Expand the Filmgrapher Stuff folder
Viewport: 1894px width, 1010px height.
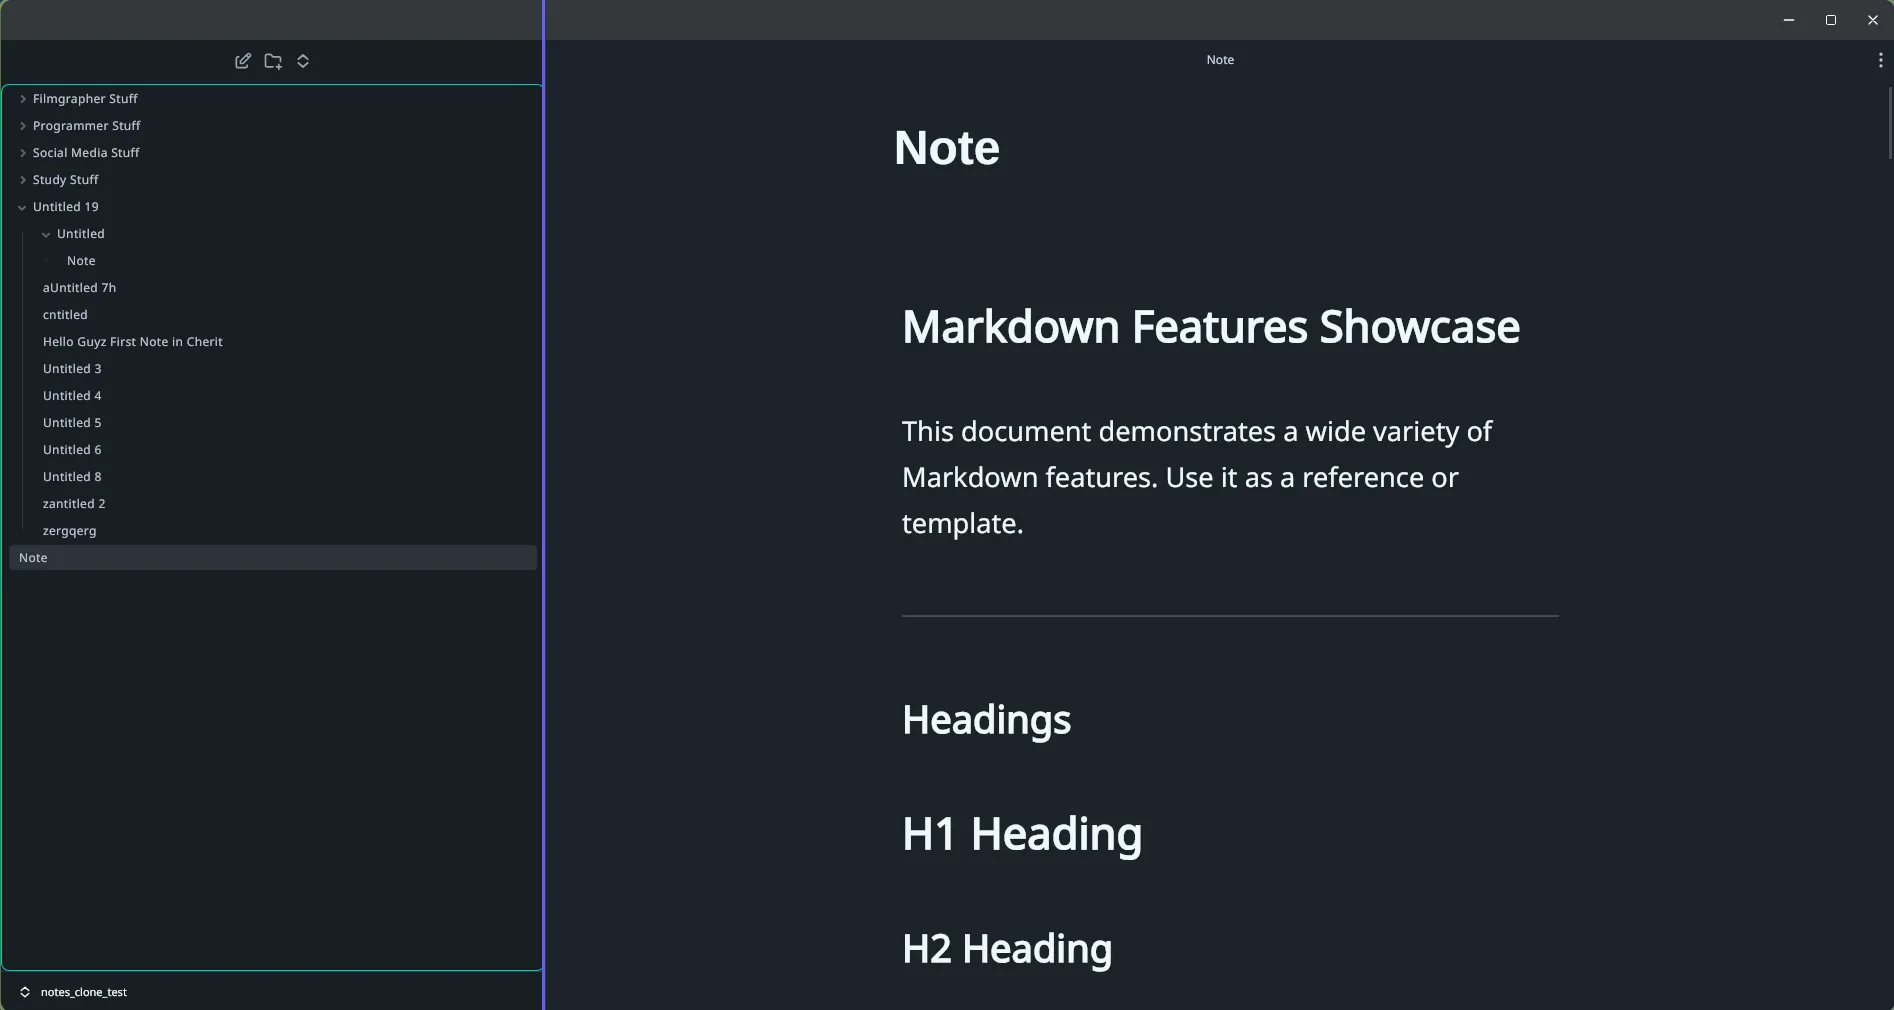click(23, 99)
